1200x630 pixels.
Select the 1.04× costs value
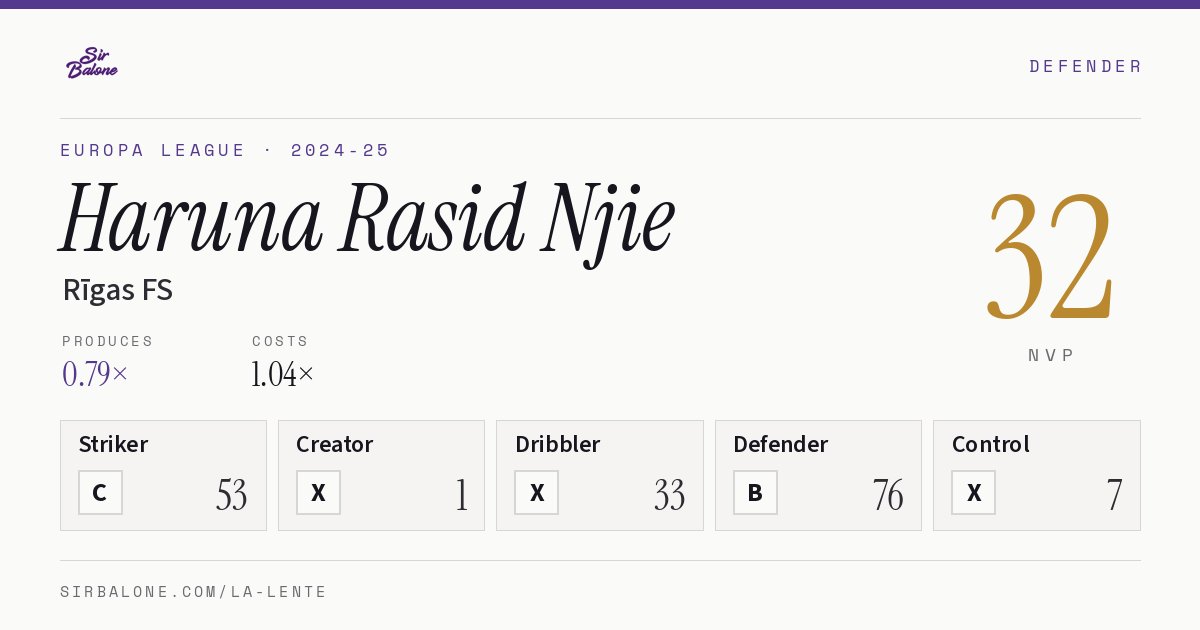pyautogui.click(x=283, y=374)
